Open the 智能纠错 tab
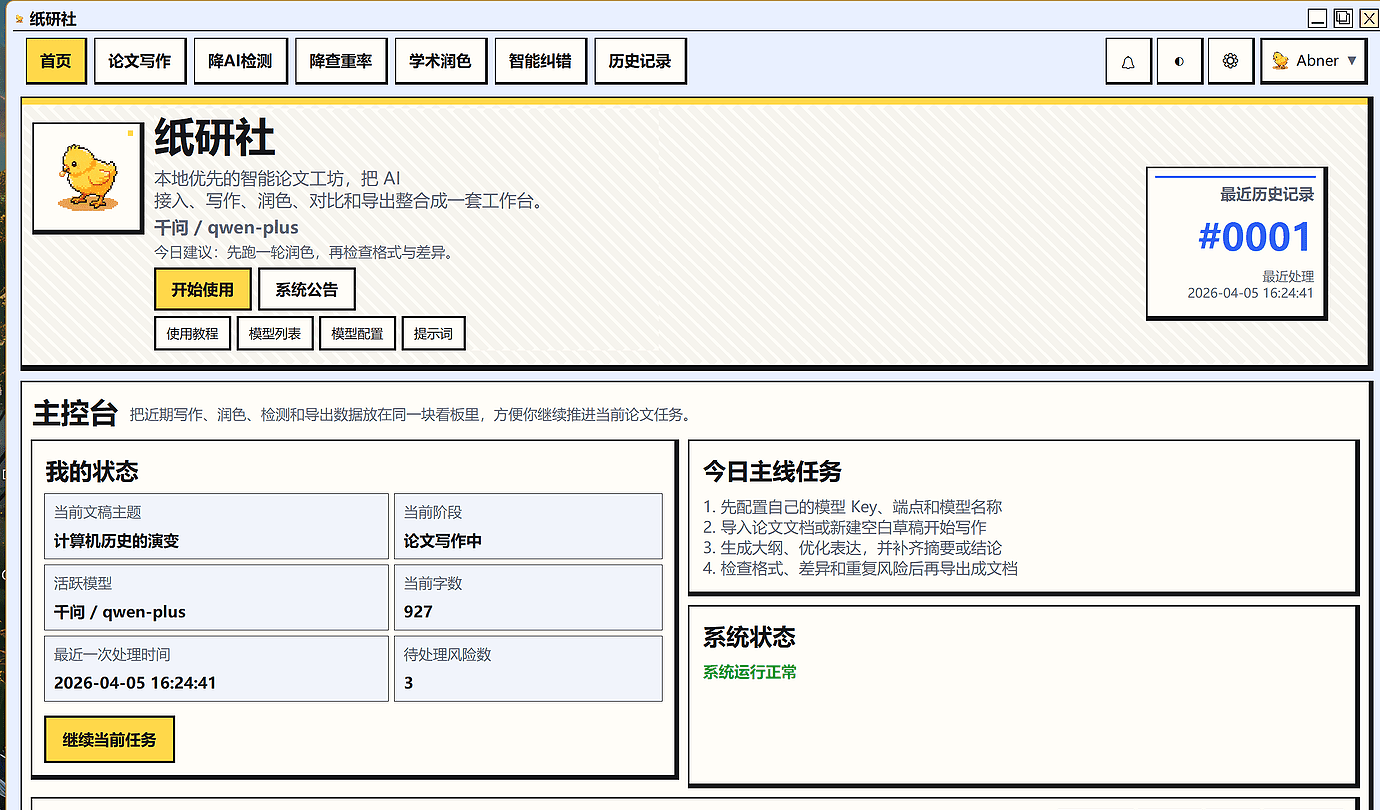Viewport: 1380px width, 810px height. click(x=540, y=61)
